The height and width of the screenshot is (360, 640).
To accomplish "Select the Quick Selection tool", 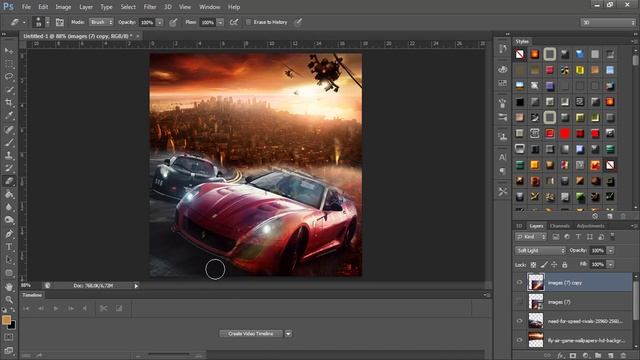I will pos(9,89).
